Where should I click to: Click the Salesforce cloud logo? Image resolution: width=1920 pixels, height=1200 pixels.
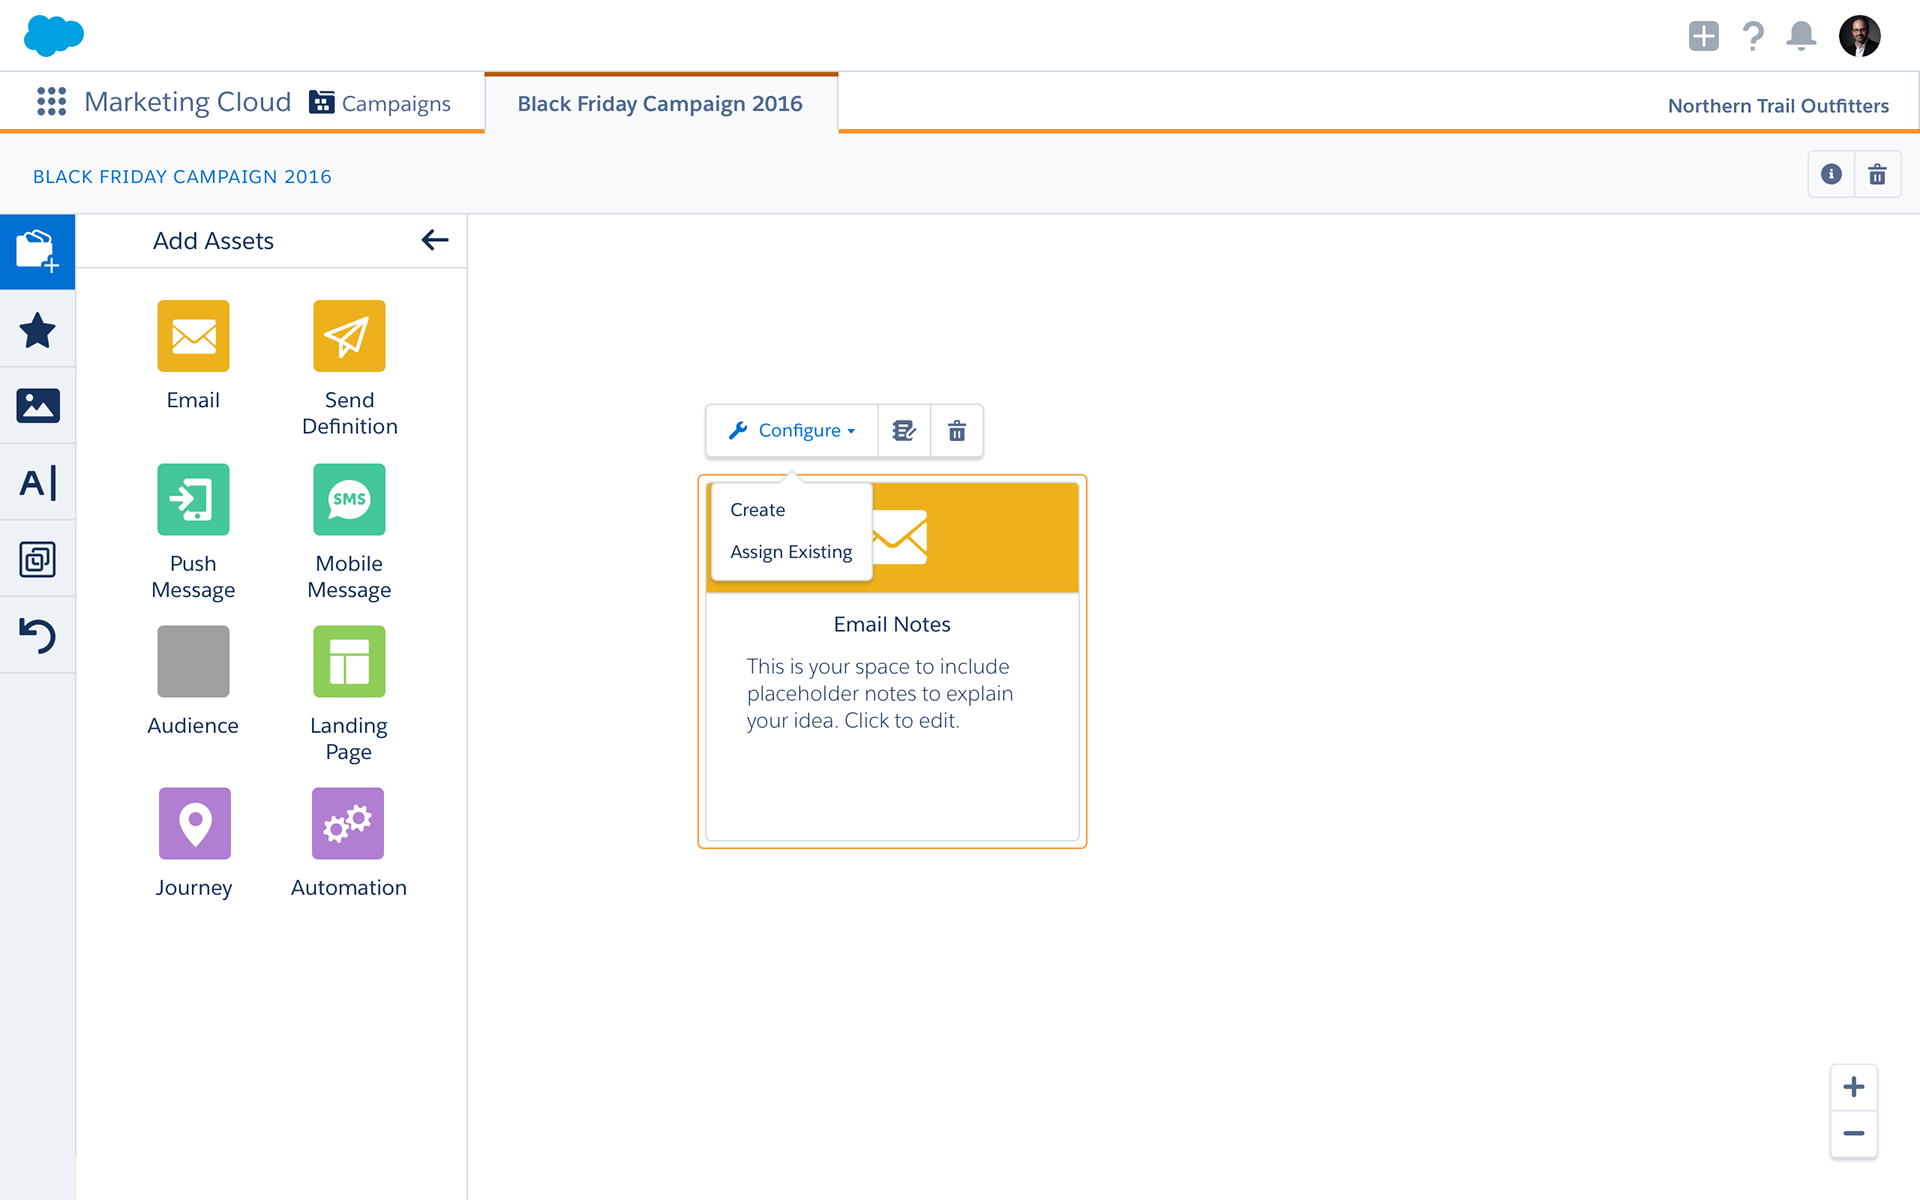[53, 36]
